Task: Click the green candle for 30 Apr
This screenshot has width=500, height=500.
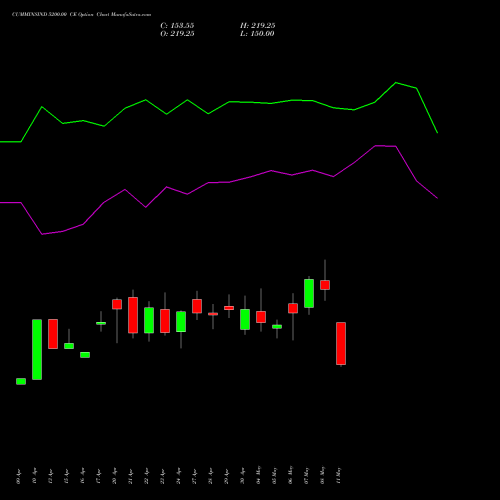Action: 245,319
